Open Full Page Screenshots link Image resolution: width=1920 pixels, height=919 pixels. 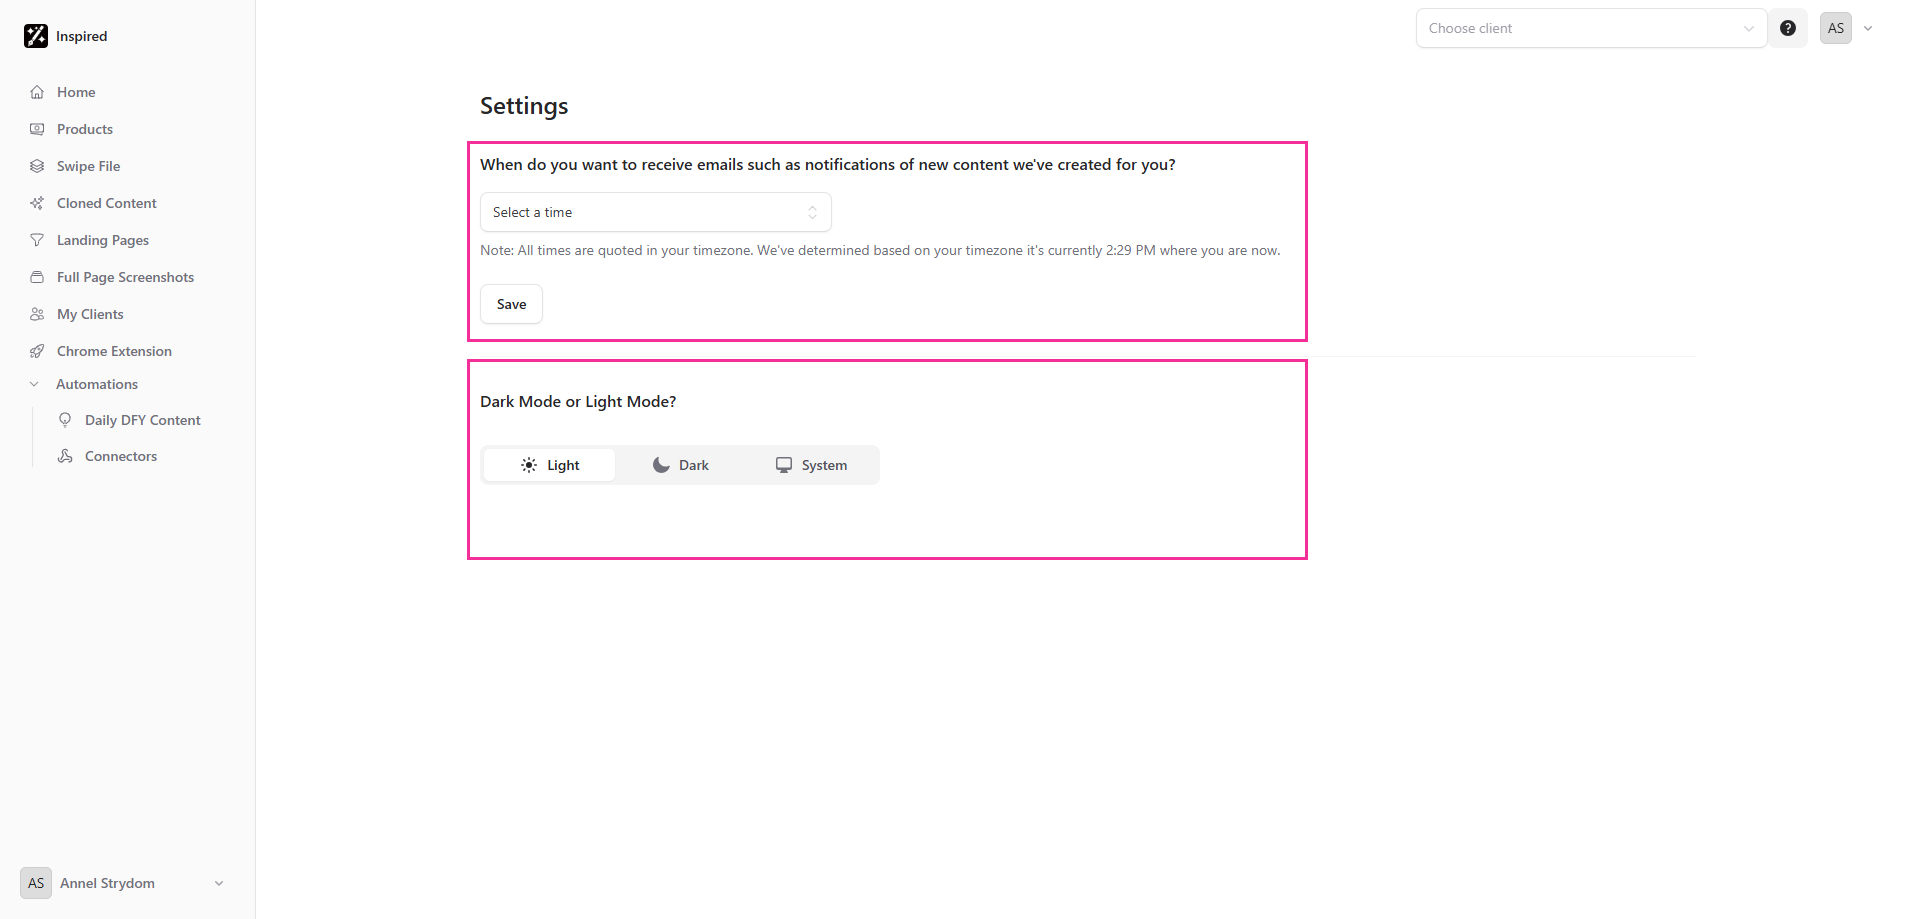pos(125,277)
